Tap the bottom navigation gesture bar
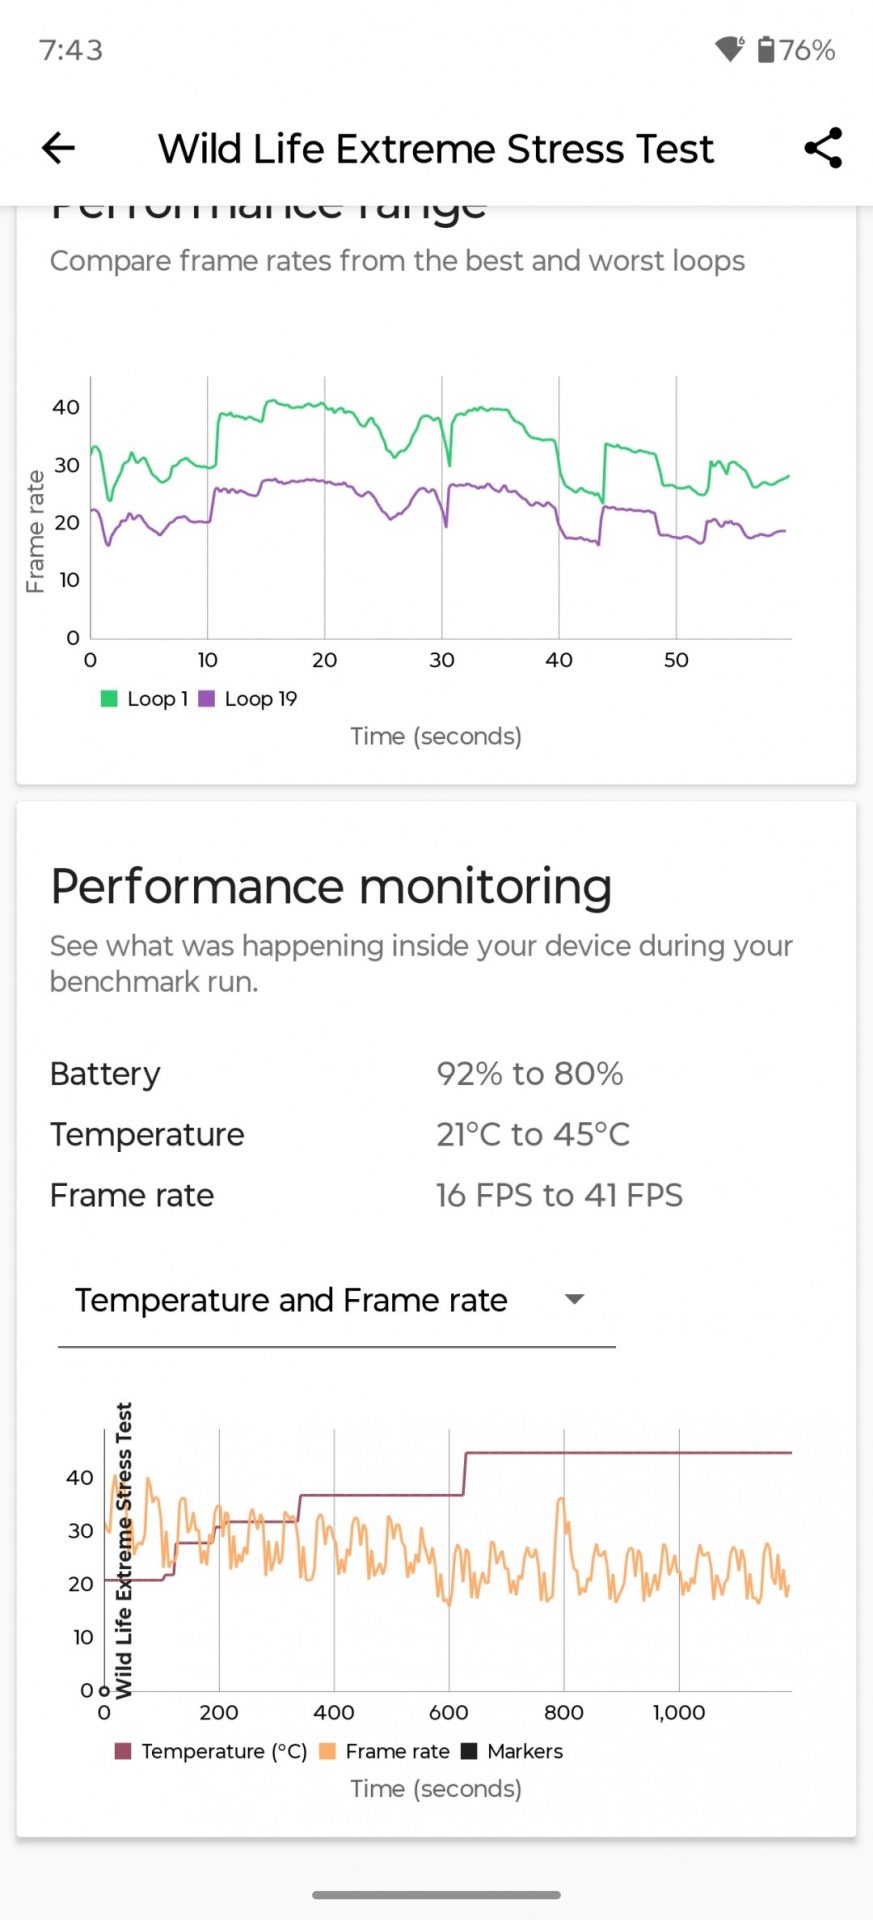 tap(436, 1894)
